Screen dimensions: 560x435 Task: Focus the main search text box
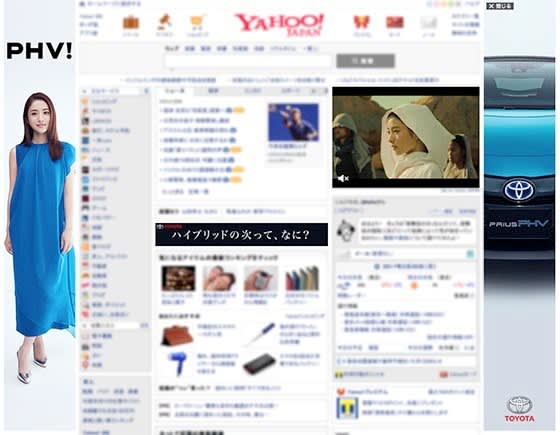coord(249,61)
